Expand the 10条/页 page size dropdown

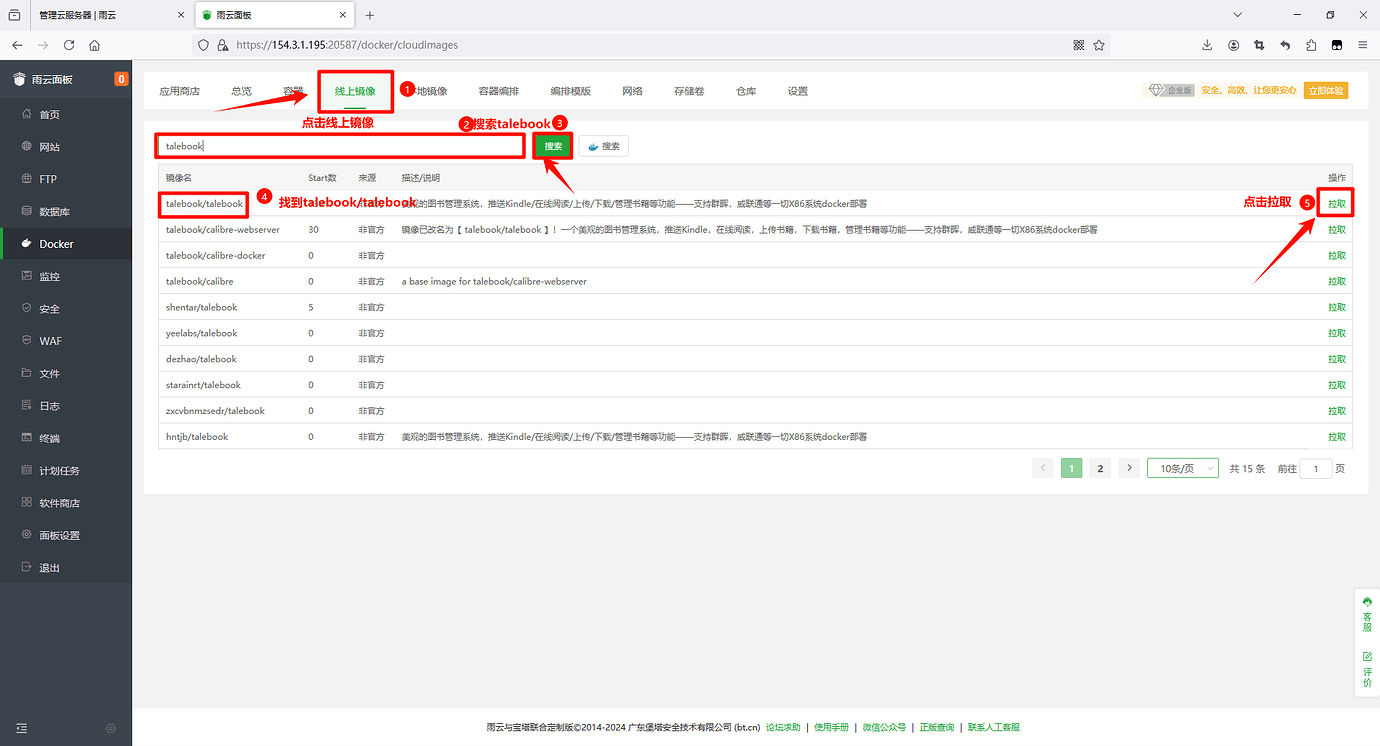1182,468
